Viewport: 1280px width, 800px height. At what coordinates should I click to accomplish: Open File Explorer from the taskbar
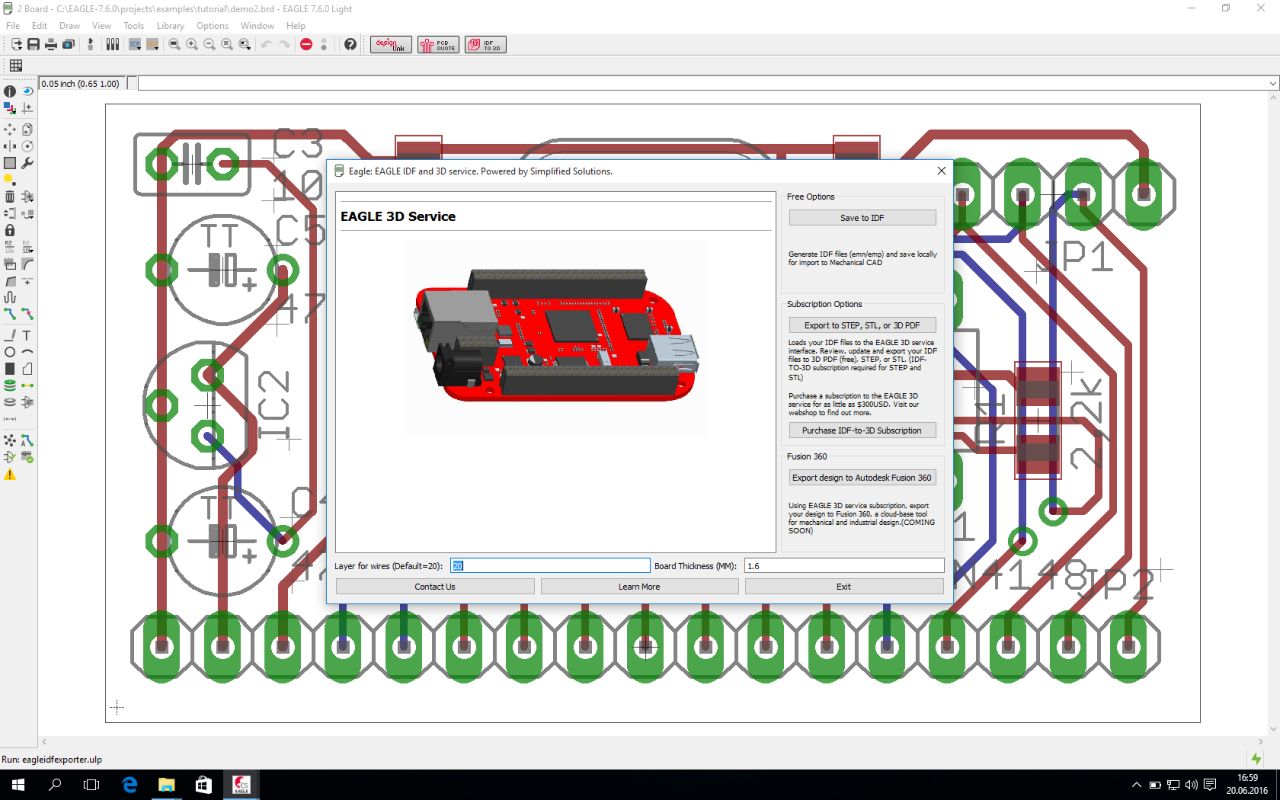(x=166, y=785)
